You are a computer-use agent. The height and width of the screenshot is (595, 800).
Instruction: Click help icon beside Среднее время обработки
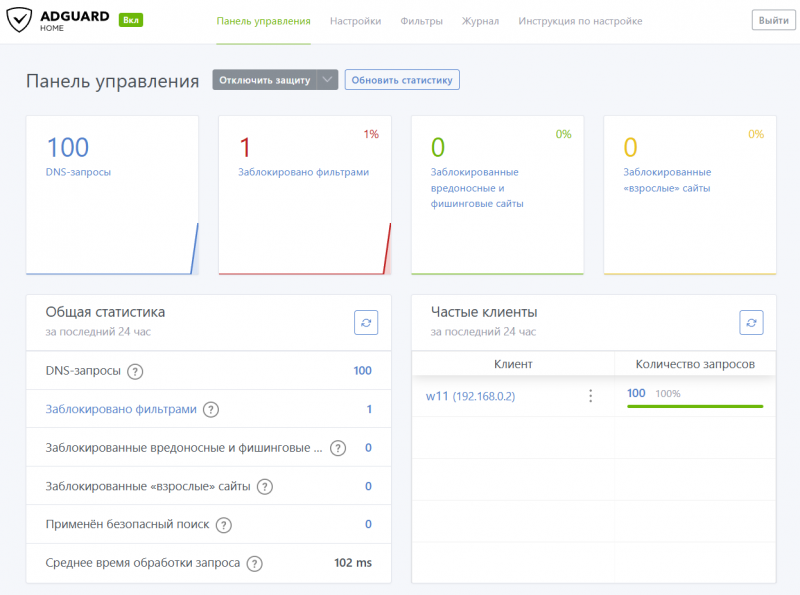click(254, 563)
